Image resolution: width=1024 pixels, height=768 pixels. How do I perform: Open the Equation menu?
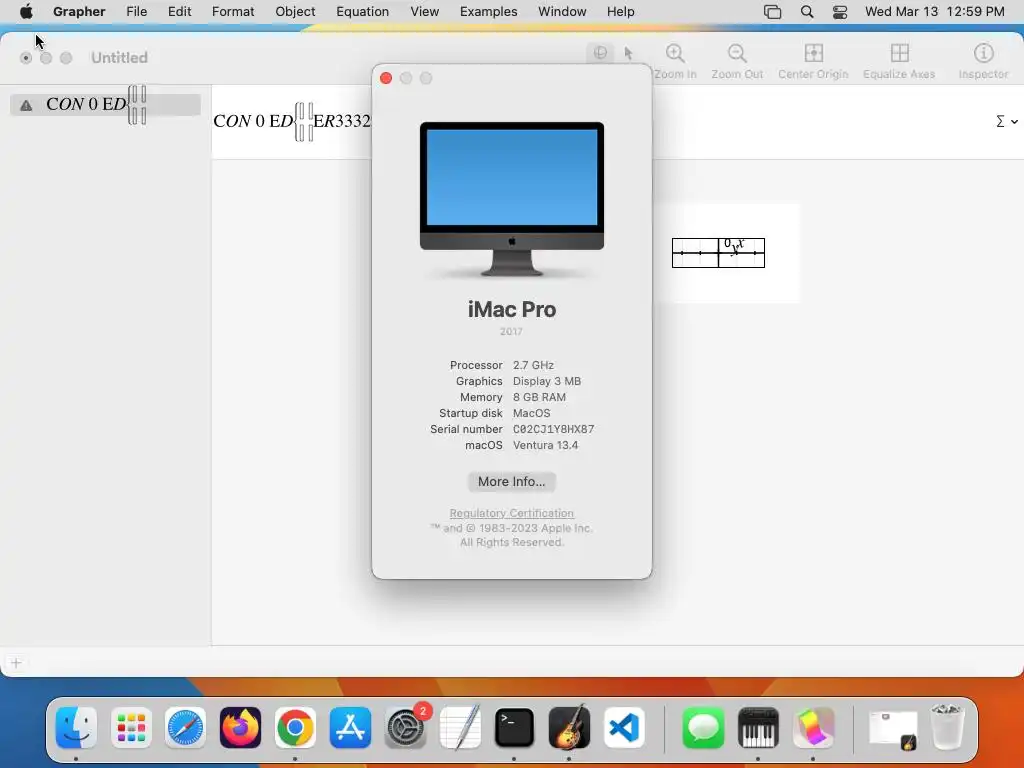(362, 12)
